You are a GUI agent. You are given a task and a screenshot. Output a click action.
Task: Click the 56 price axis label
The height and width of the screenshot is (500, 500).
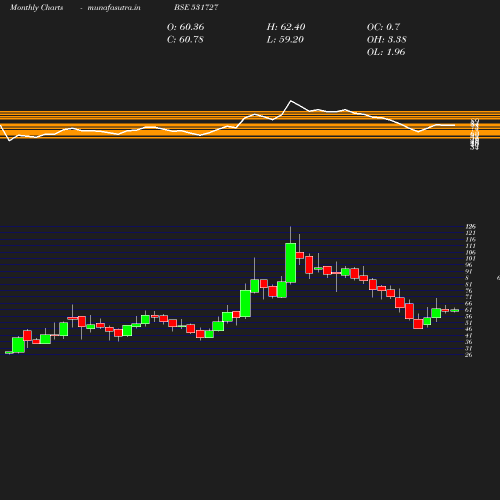pos(469,316)
